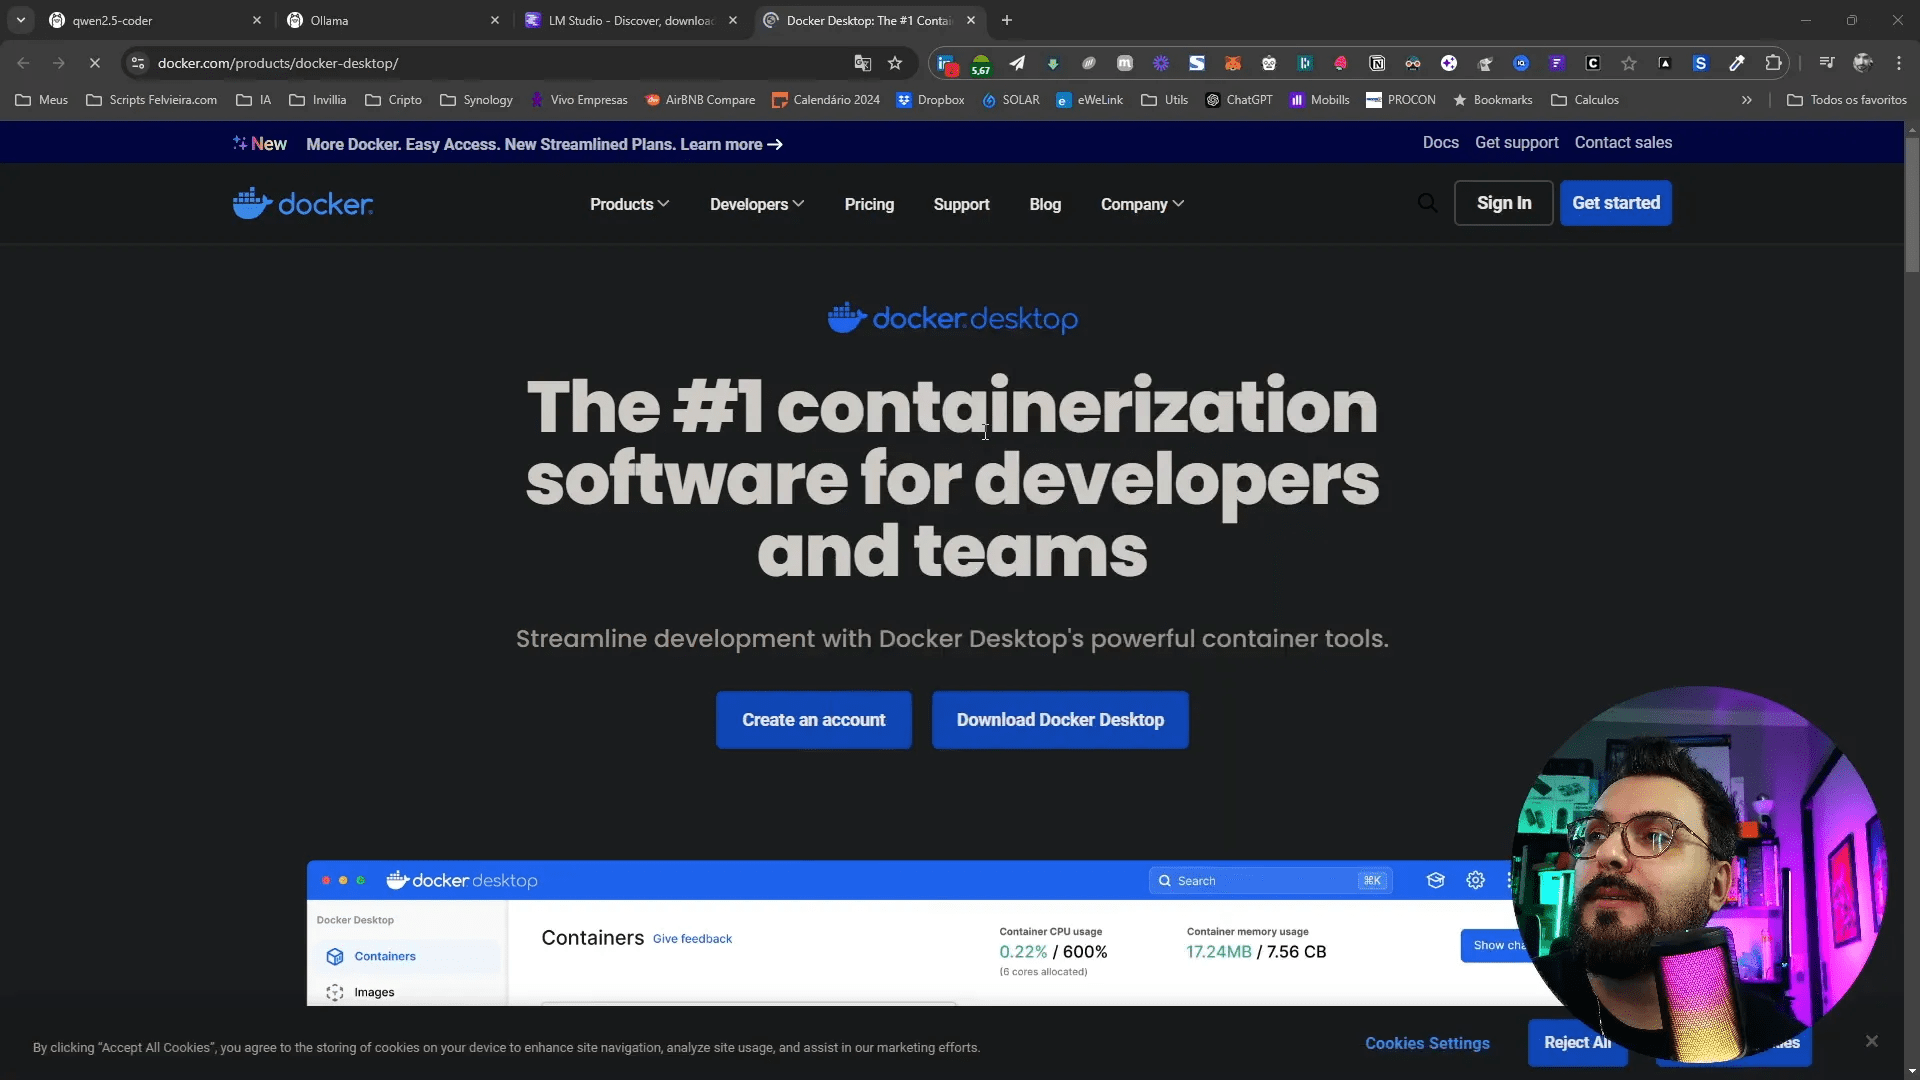Click the Search field in Docker Desktop preview

1270,881
